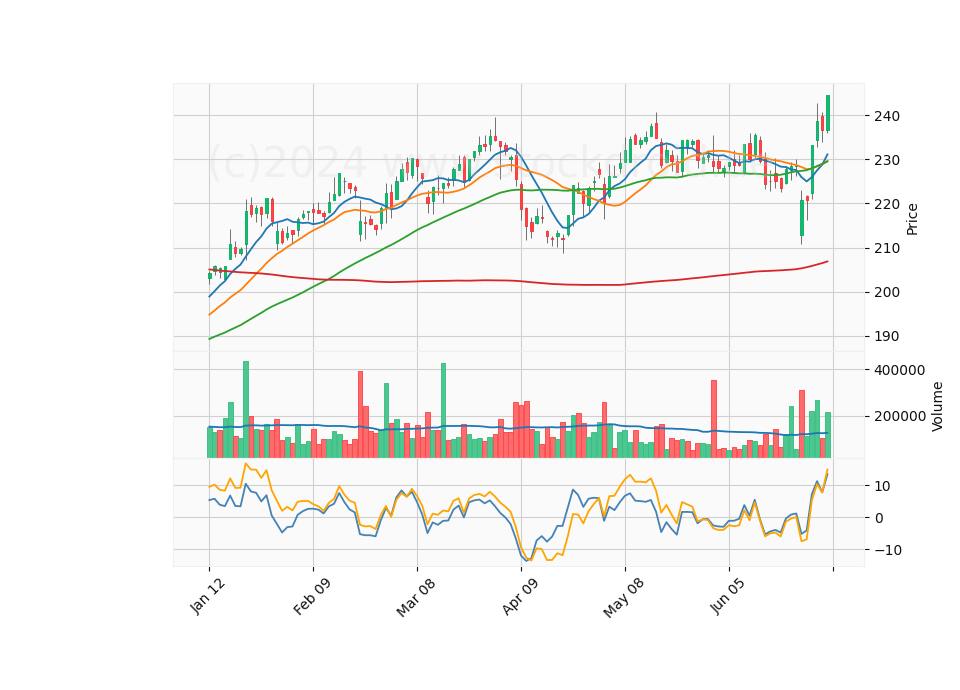Click the final green candlestick above 240
This screenshot has height=690, width=960.
(828, 113)
